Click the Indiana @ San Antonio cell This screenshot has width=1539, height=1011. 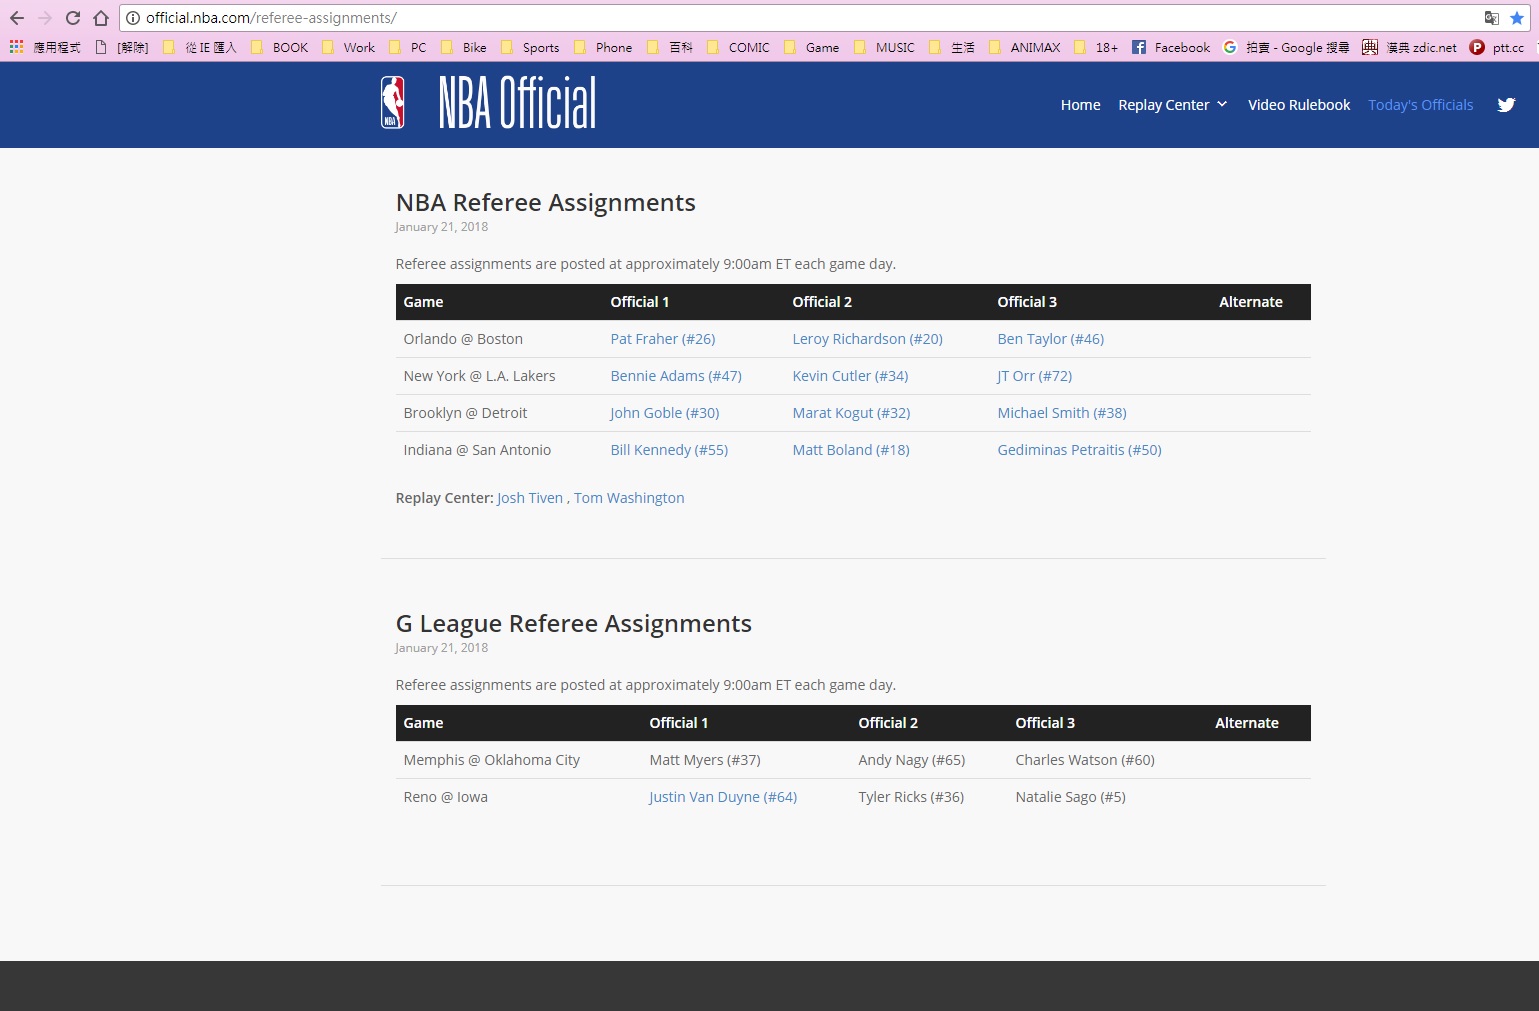click(477, 450)
